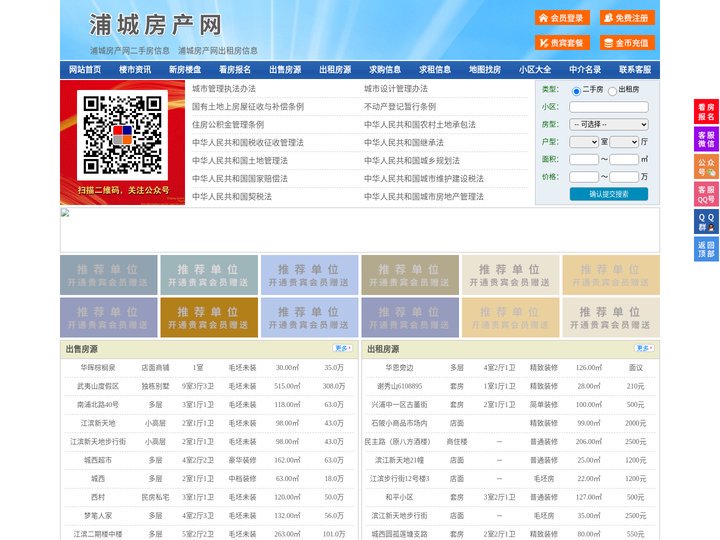
Task: Open 看房报名 navigation item
Action: 235,70
